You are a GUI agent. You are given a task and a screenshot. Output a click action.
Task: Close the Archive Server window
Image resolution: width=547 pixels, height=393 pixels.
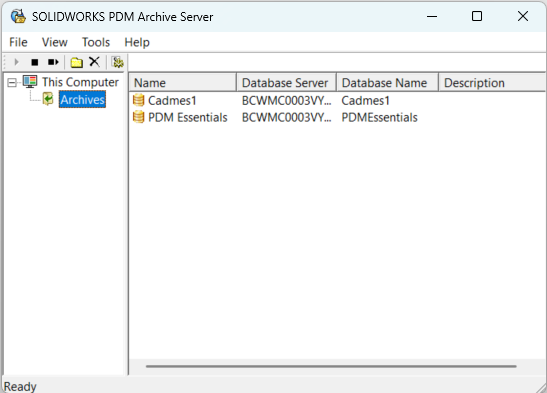[x=523, y=16]
